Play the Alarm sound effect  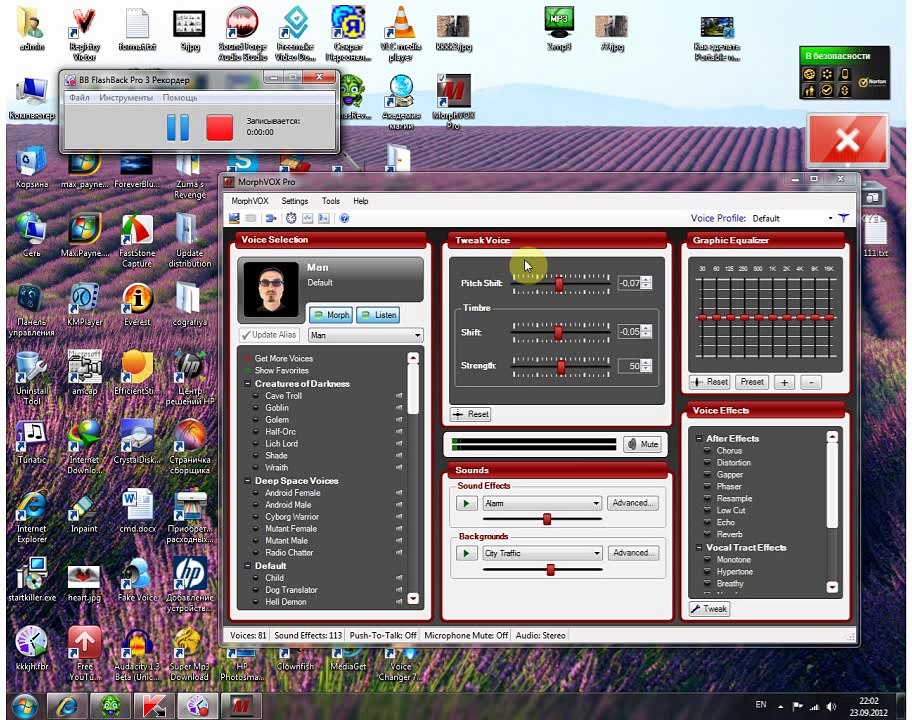[466, 503]
